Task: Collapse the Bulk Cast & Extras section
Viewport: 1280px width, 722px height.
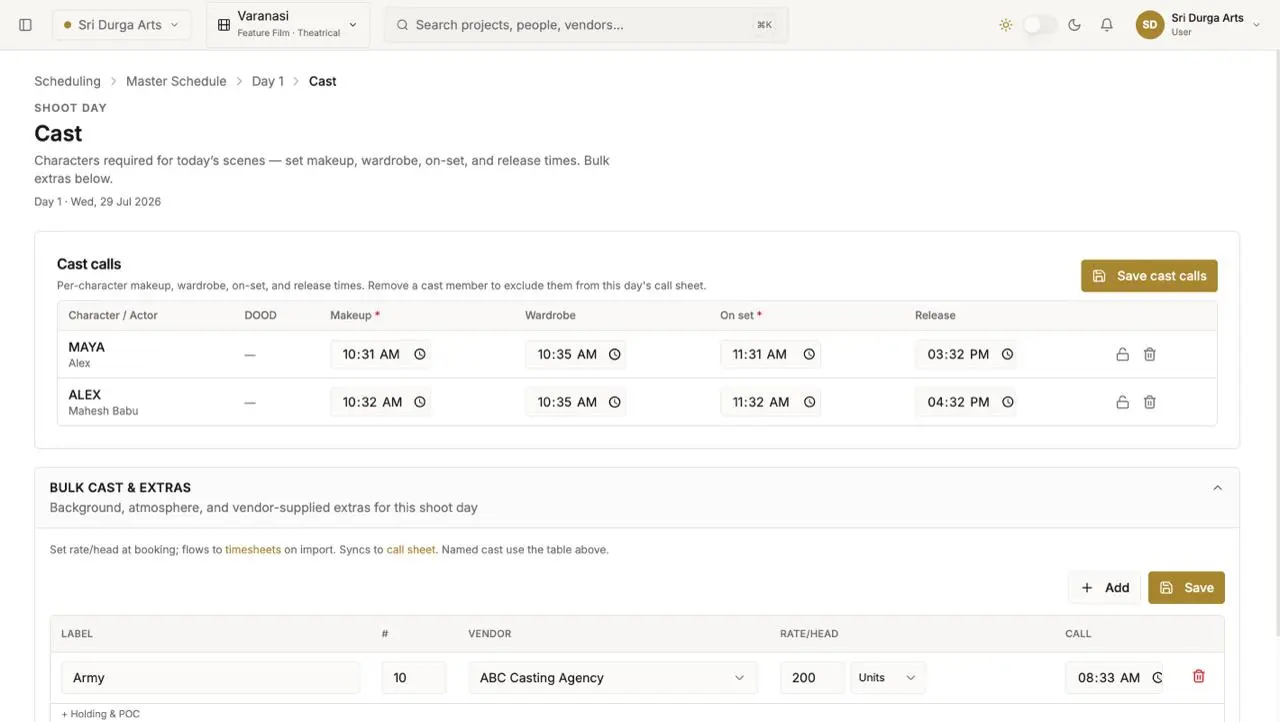Action: pyautogui.click(x=1217, y=488)
